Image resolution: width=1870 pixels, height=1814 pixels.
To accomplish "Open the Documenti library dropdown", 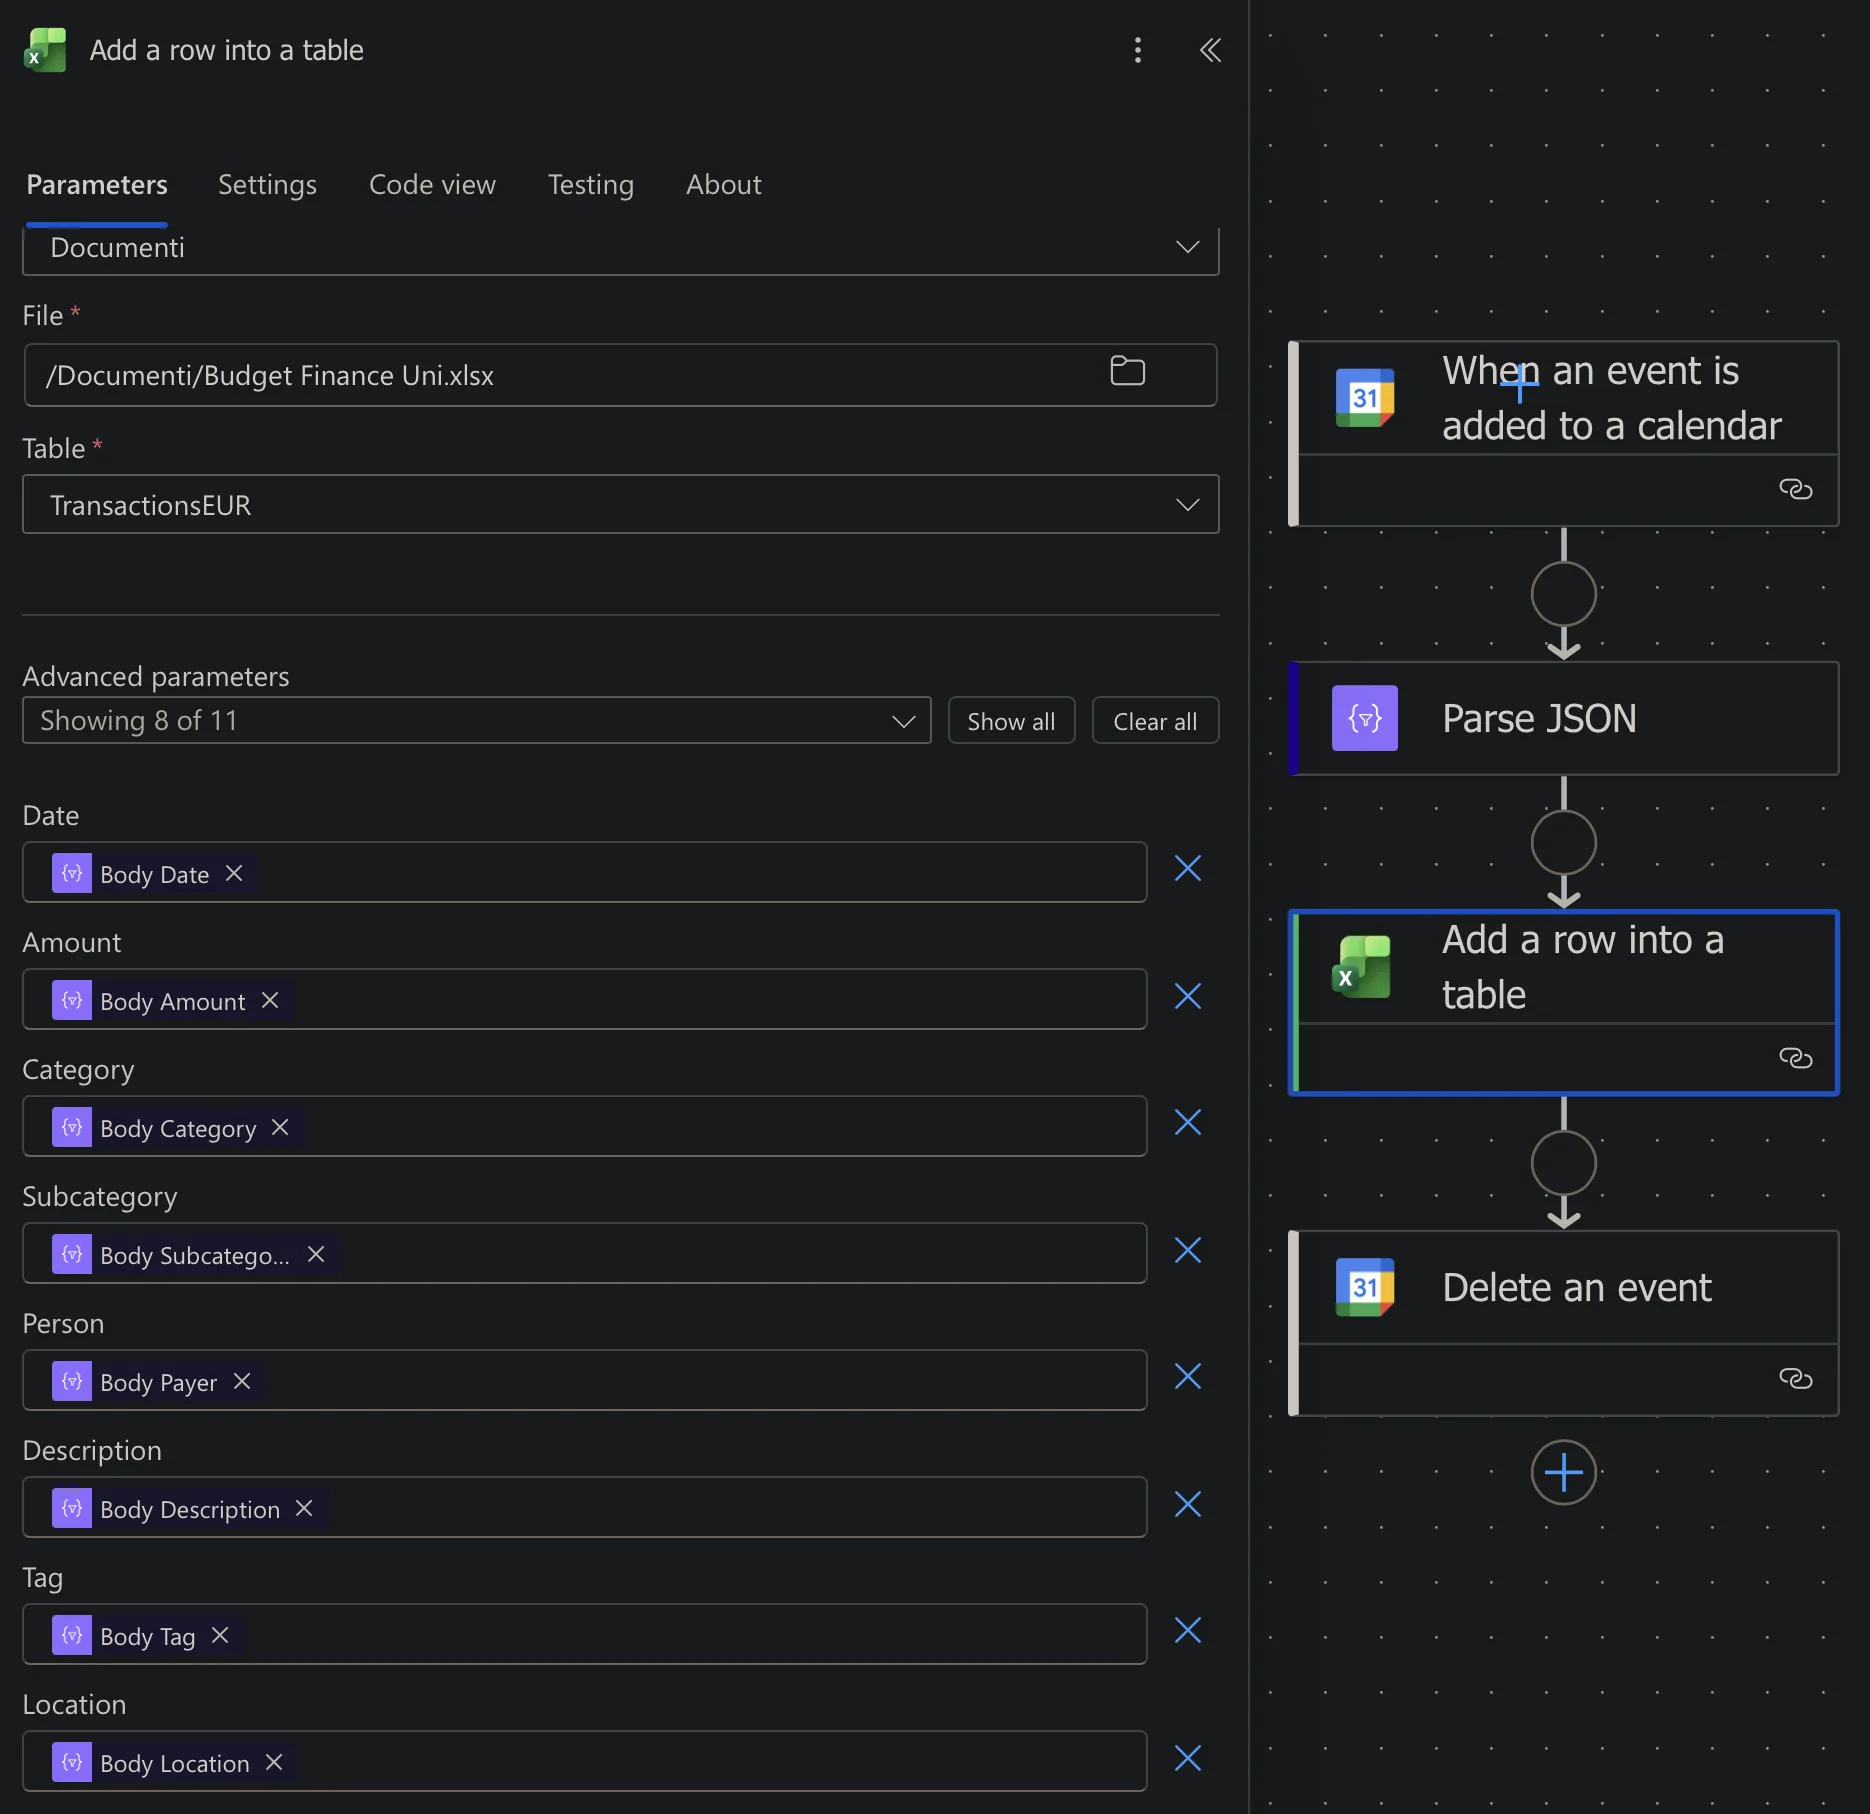I will (x=620, y=248).
